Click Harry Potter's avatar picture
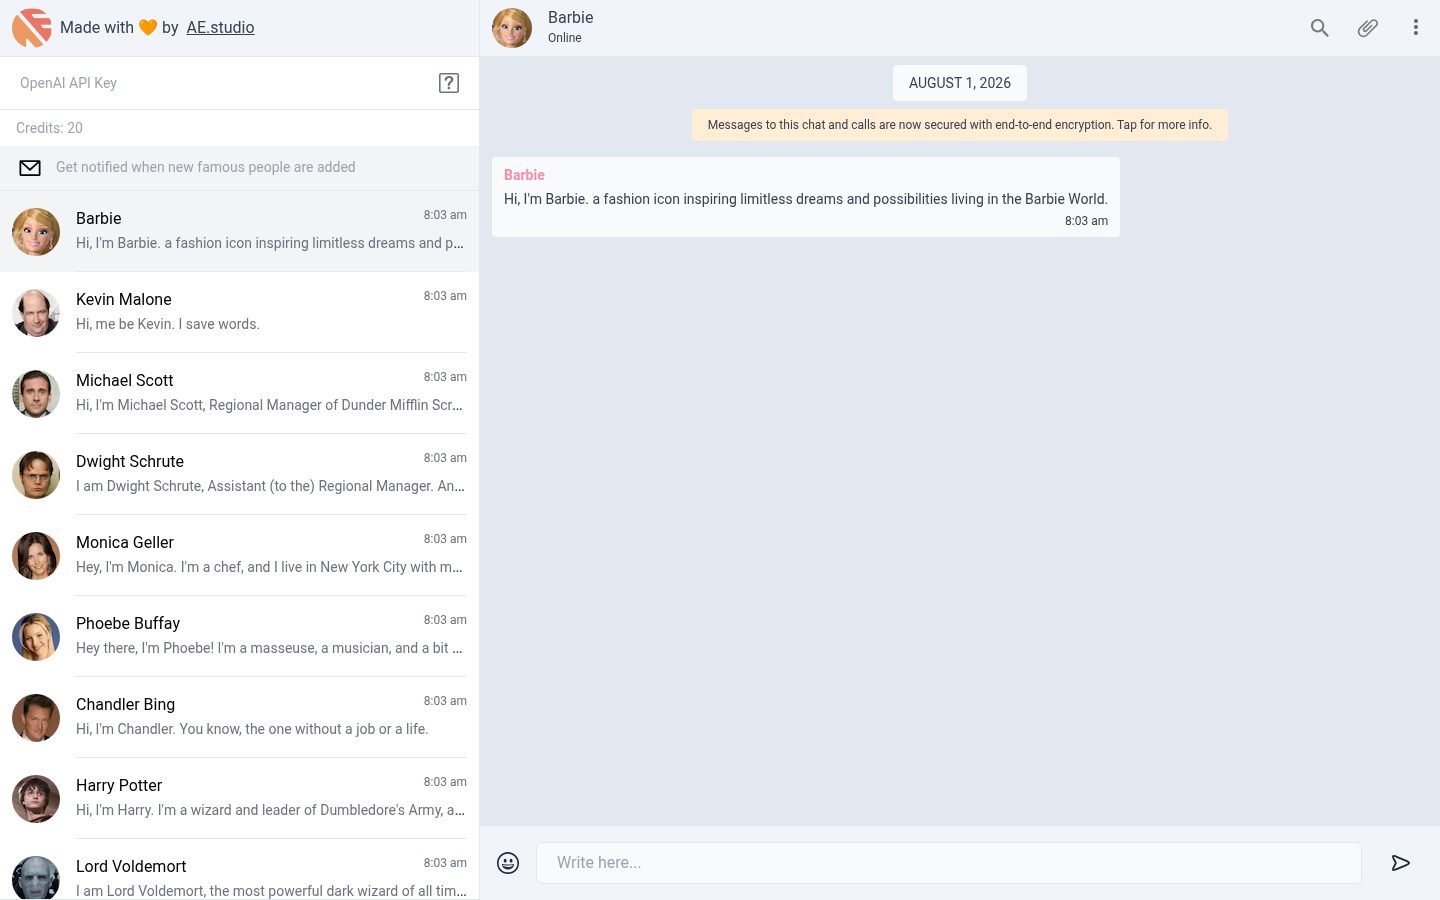This screenshot has height=900, width=1440. point(36,799)
